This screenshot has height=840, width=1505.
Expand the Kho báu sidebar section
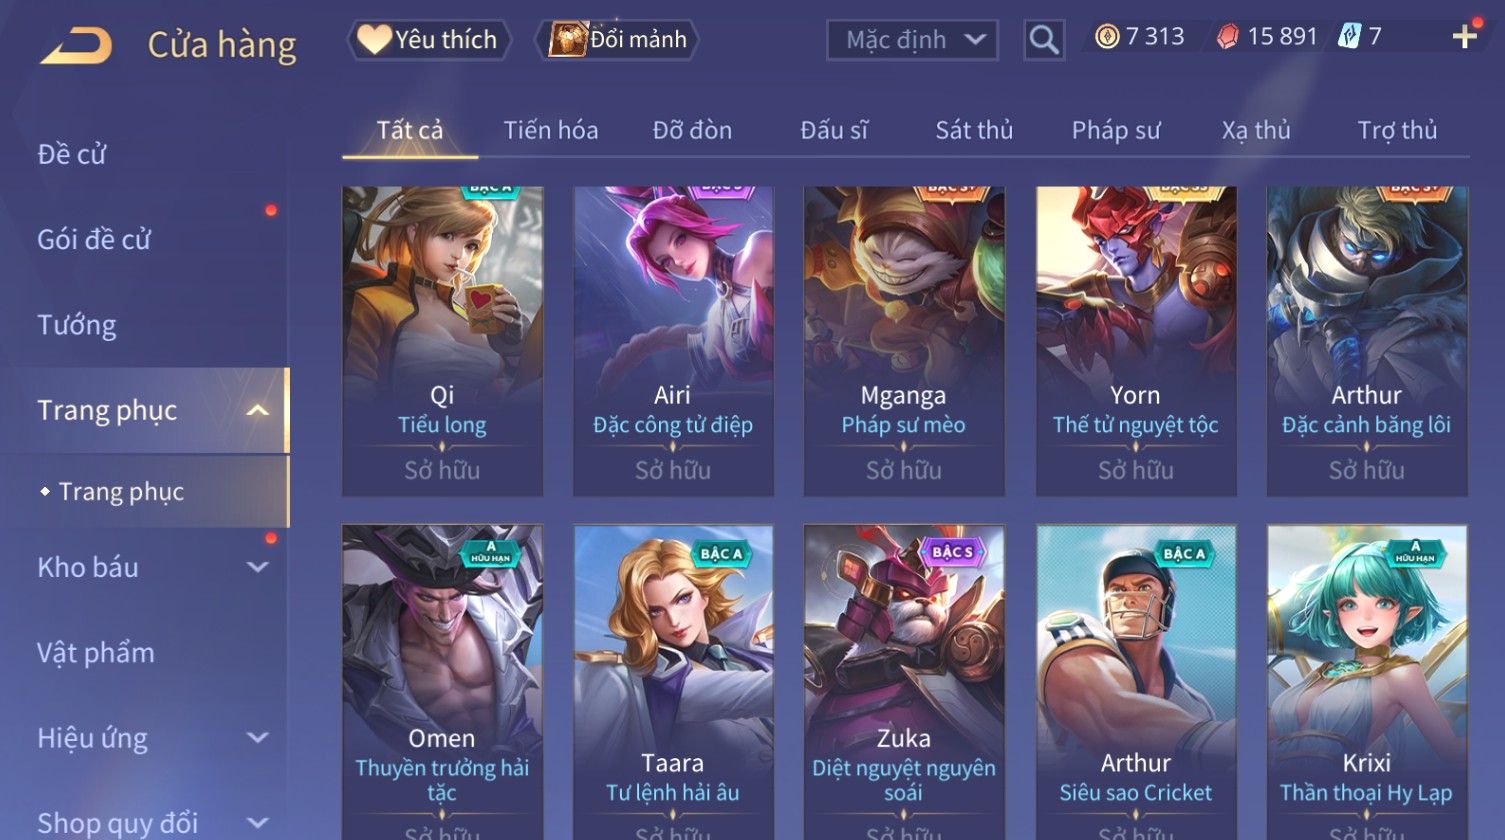point(257,567)
